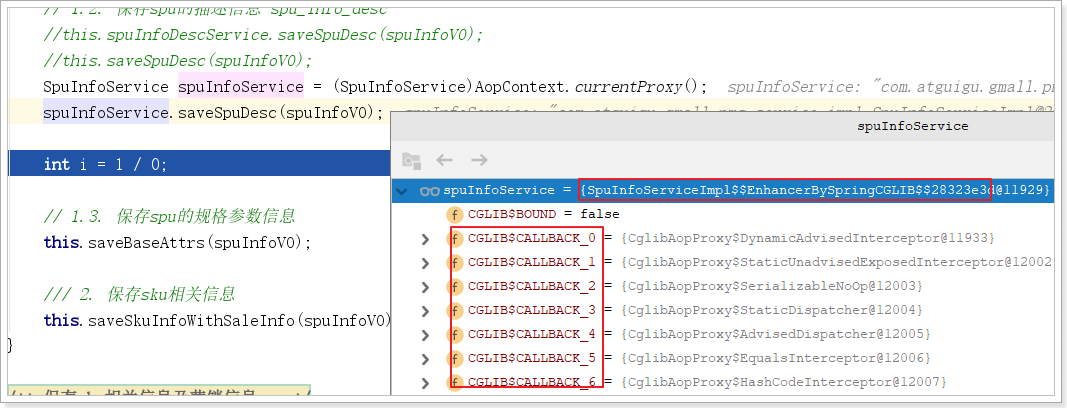Screen dimensions: 1067x408
Task: Select the StaticDispatcher@12004 value
Action: (x=775, y=310)
